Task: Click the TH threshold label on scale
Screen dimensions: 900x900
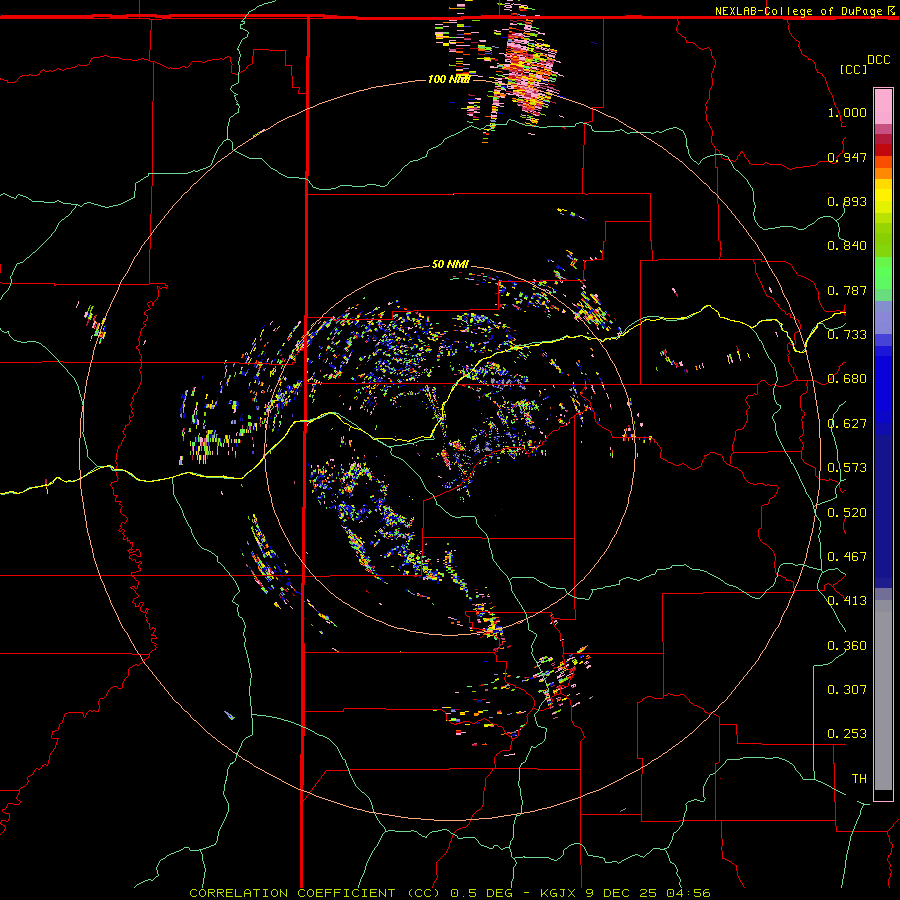Action: click(859, 778)
